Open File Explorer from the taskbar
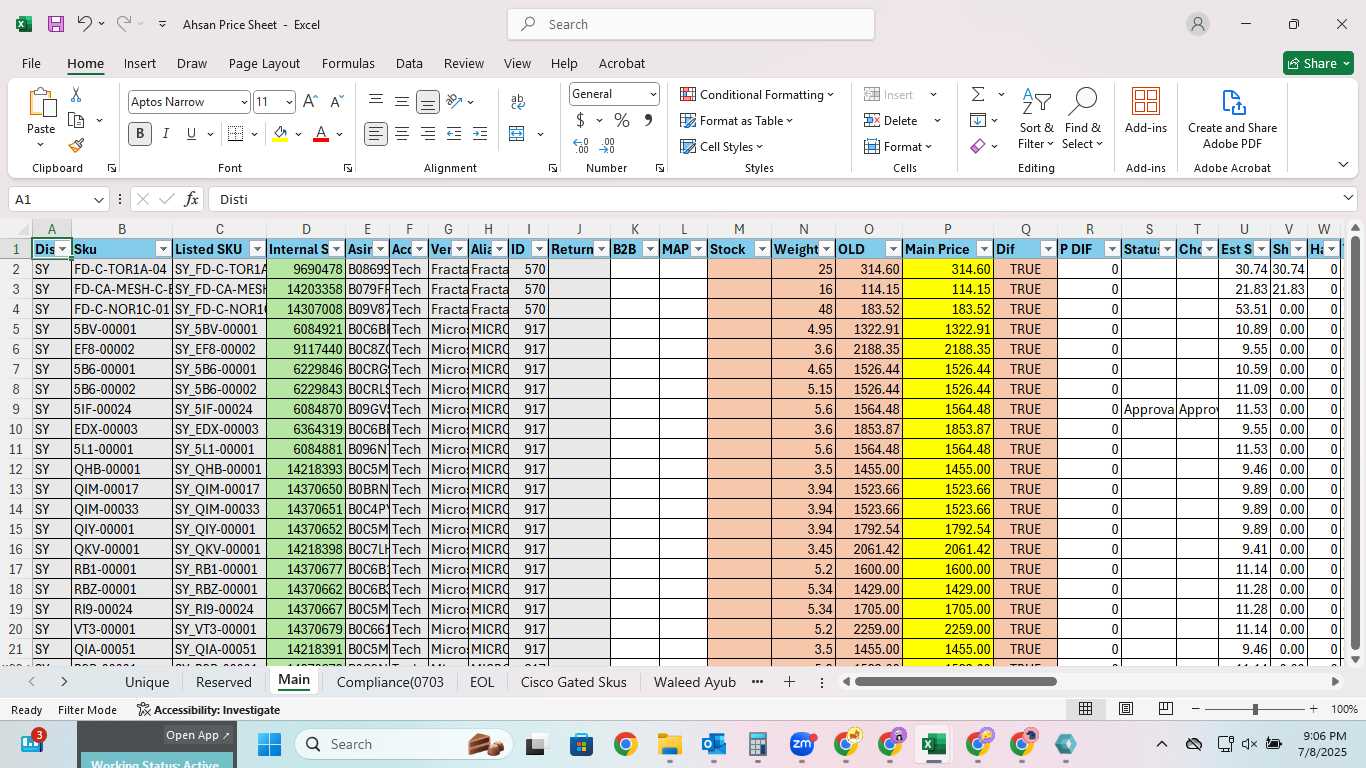The image size is (1366, 768). coord(669,744)
